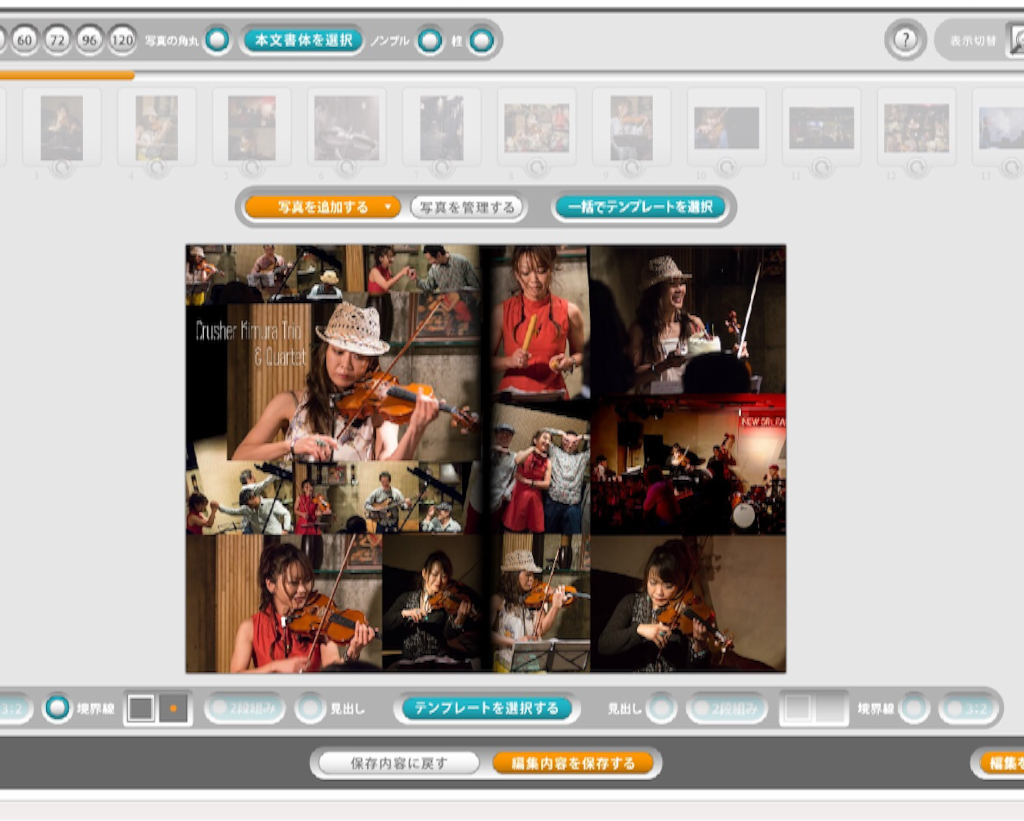Image resolution: width=1024 pixels, height=821 pixels.
Task: Click 一括でテンプレートを選択 button
Action: pos(640,207)
